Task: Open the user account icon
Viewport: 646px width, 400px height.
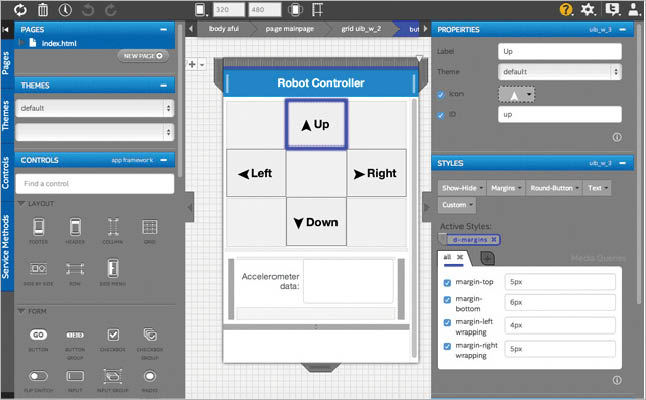Action: coord(634,9)
